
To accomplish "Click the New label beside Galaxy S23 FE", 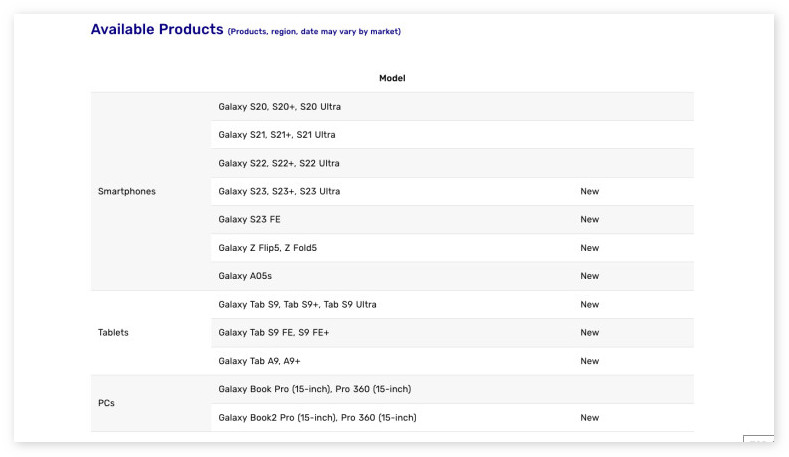I will [x=589, y=220].
